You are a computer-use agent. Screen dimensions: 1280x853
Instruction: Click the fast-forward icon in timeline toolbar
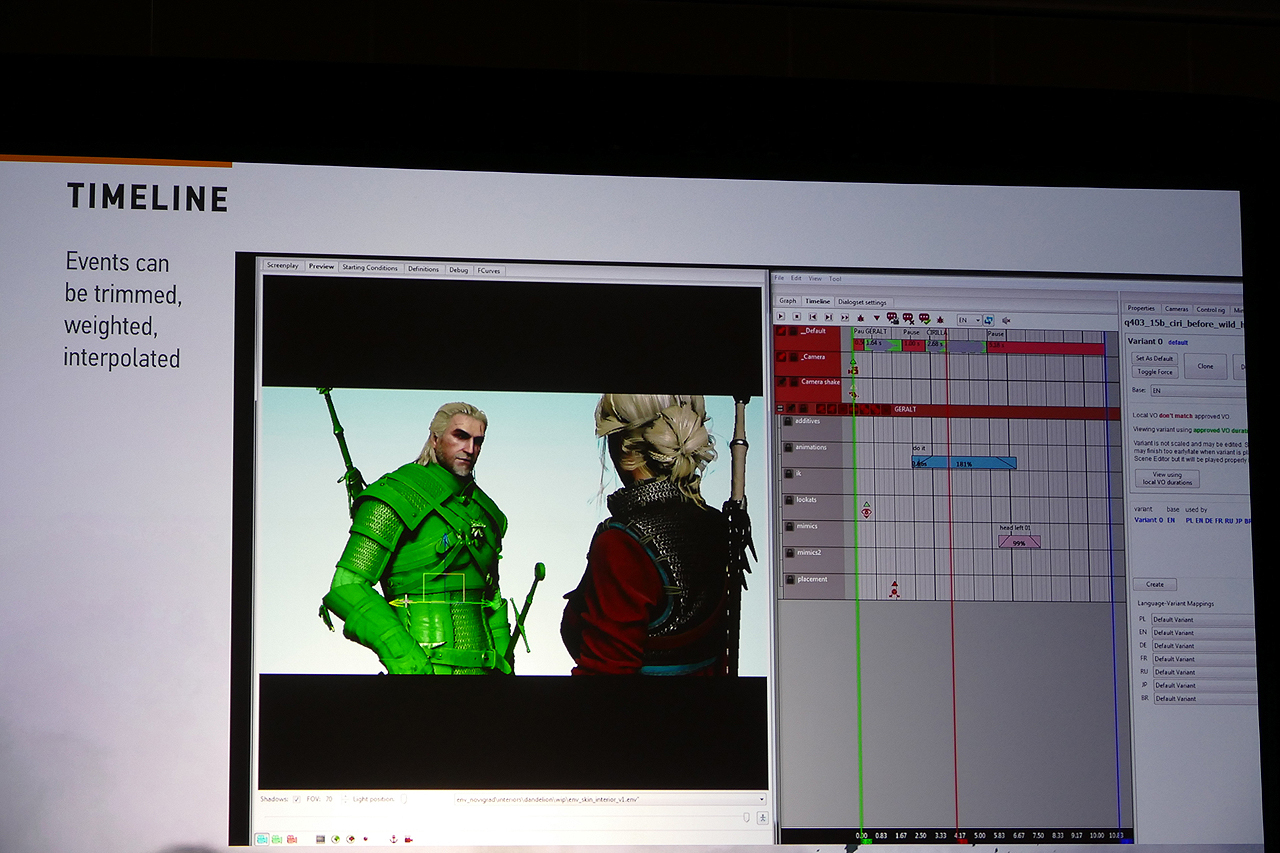[845, 316]
